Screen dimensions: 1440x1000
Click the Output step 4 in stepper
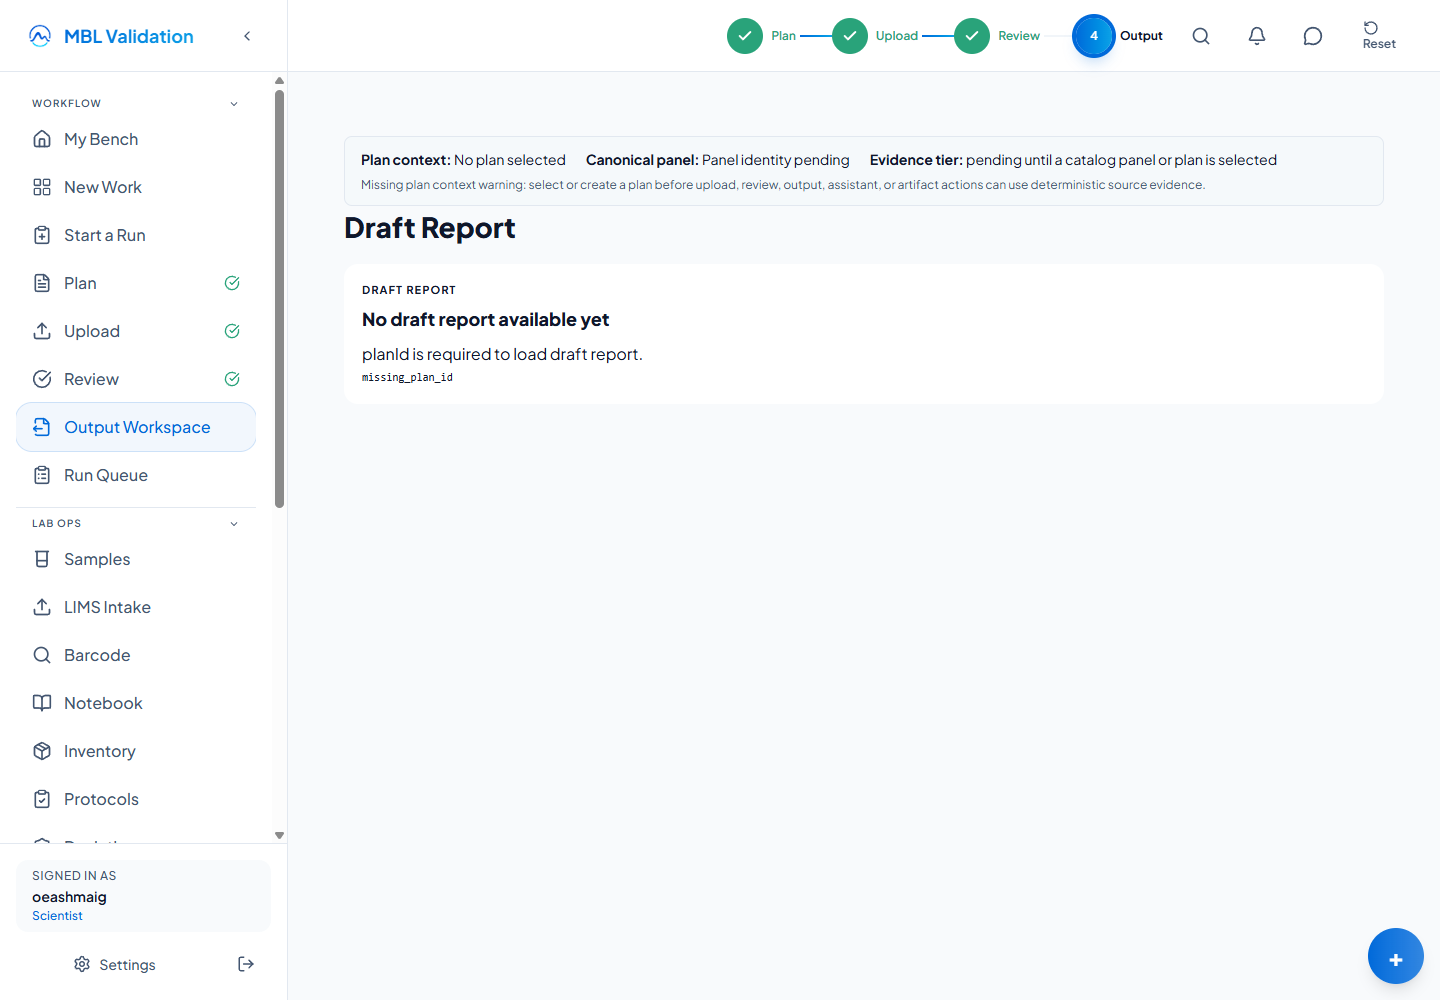pyautogui.click(x=1118, y=36)
